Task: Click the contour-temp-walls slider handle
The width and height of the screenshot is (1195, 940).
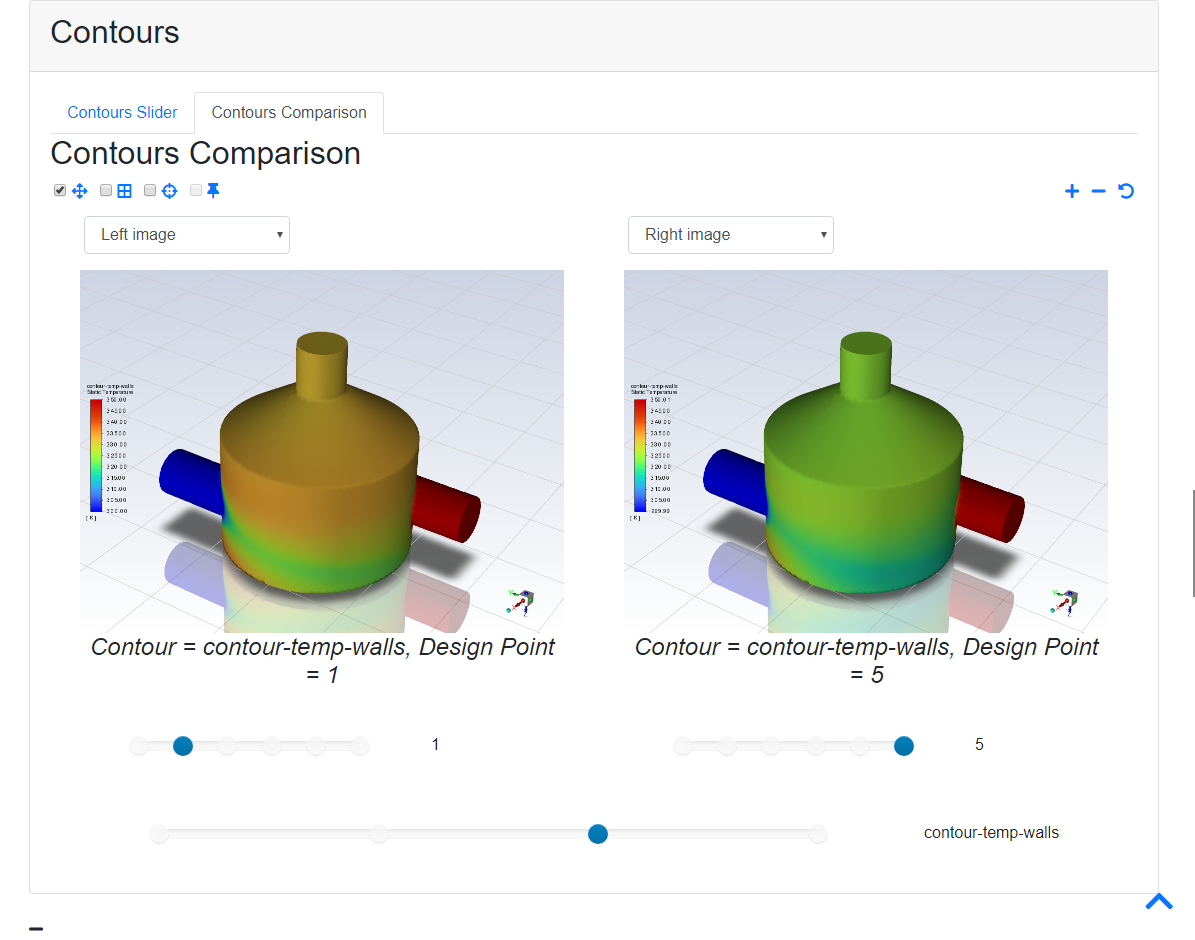Action: click(x=598, y=834)
